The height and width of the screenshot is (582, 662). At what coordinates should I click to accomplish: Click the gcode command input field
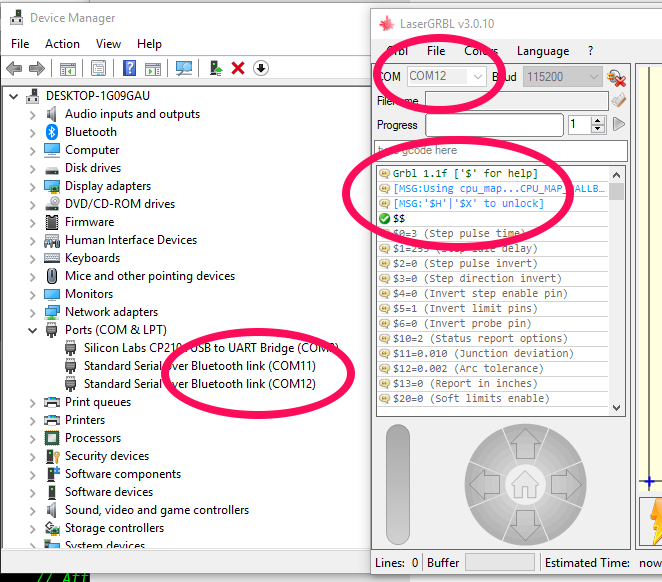click(x=500, y=150)
